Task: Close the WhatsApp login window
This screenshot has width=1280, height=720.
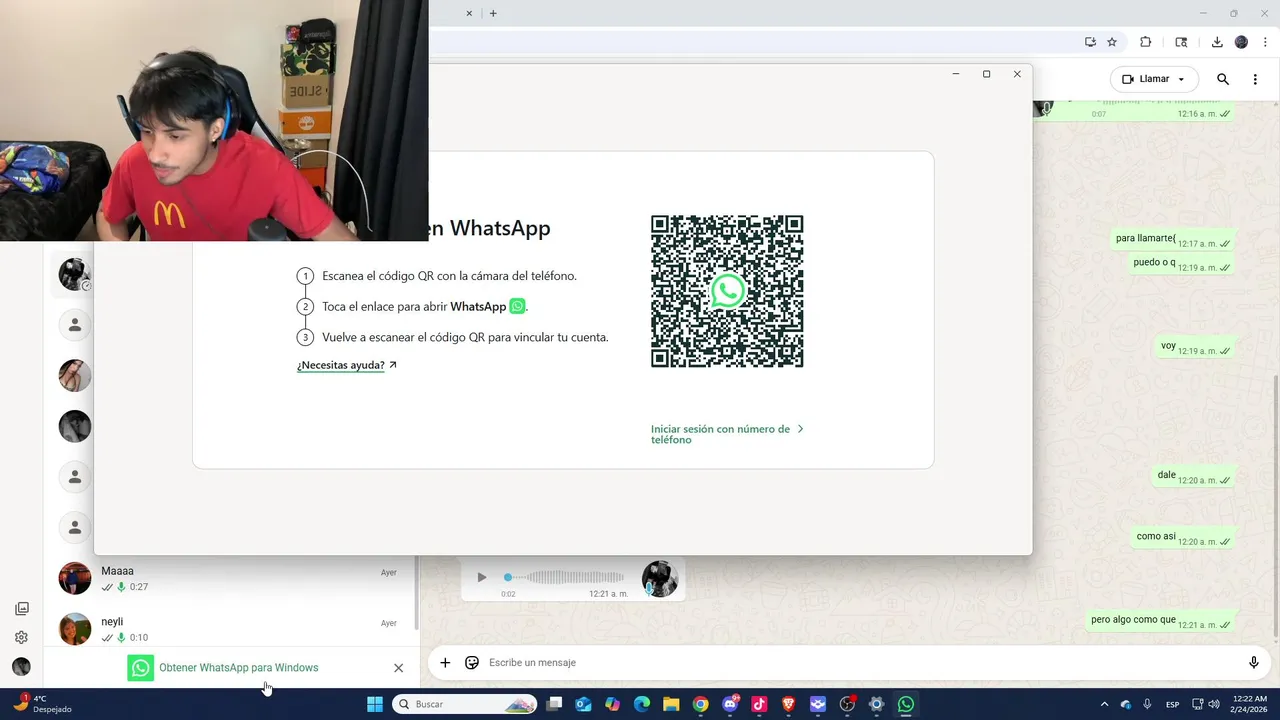Action: click(x=1017, y=74)
